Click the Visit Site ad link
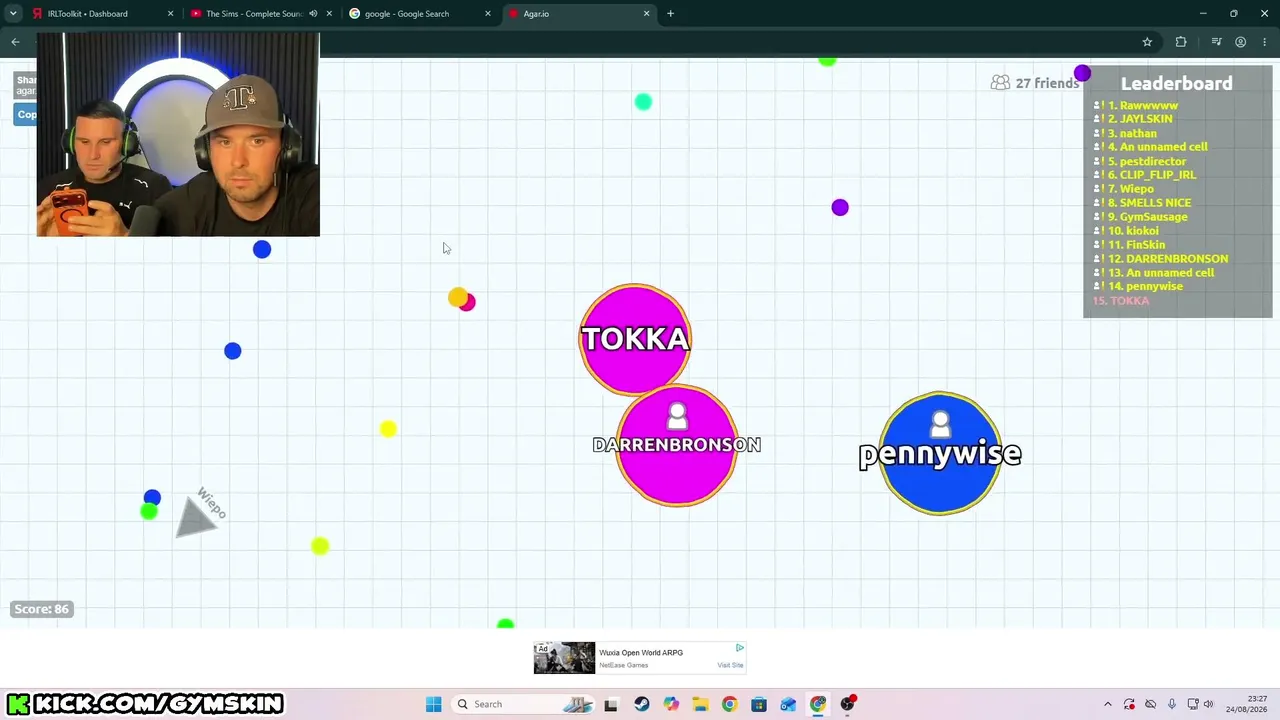The image size is (1280, 720). [730, 665]
